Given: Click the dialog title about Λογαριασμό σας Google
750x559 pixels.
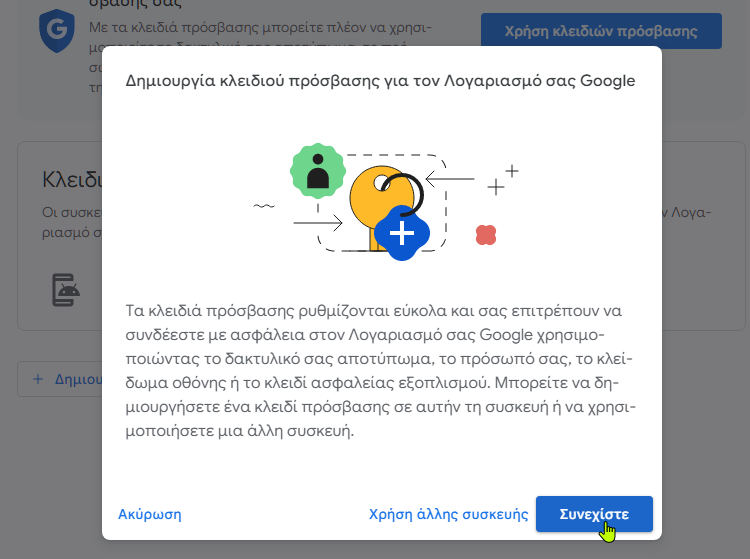Looking at the screenshot, I should (x=380, y=81).
